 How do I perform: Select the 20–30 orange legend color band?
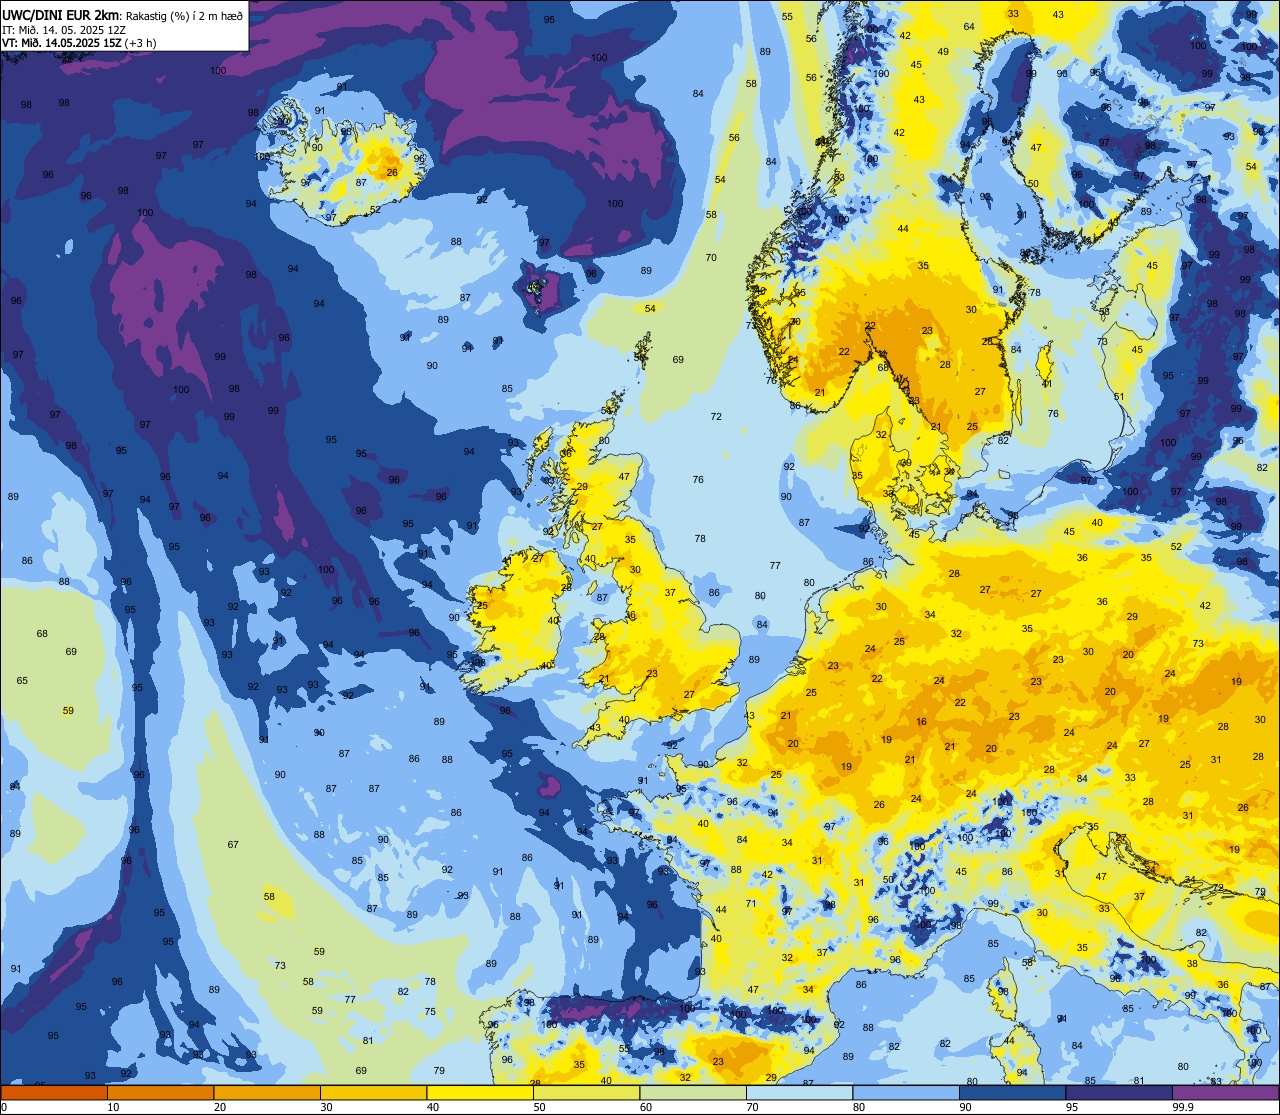click(x=267, y=1092)
